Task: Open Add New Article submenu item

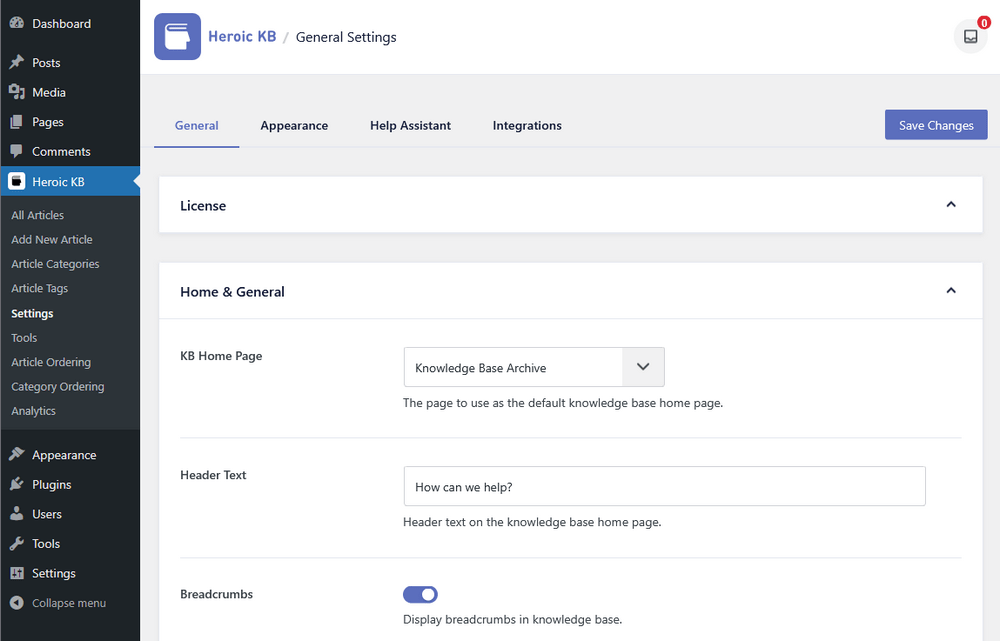Action: click(x=52, y=239)
